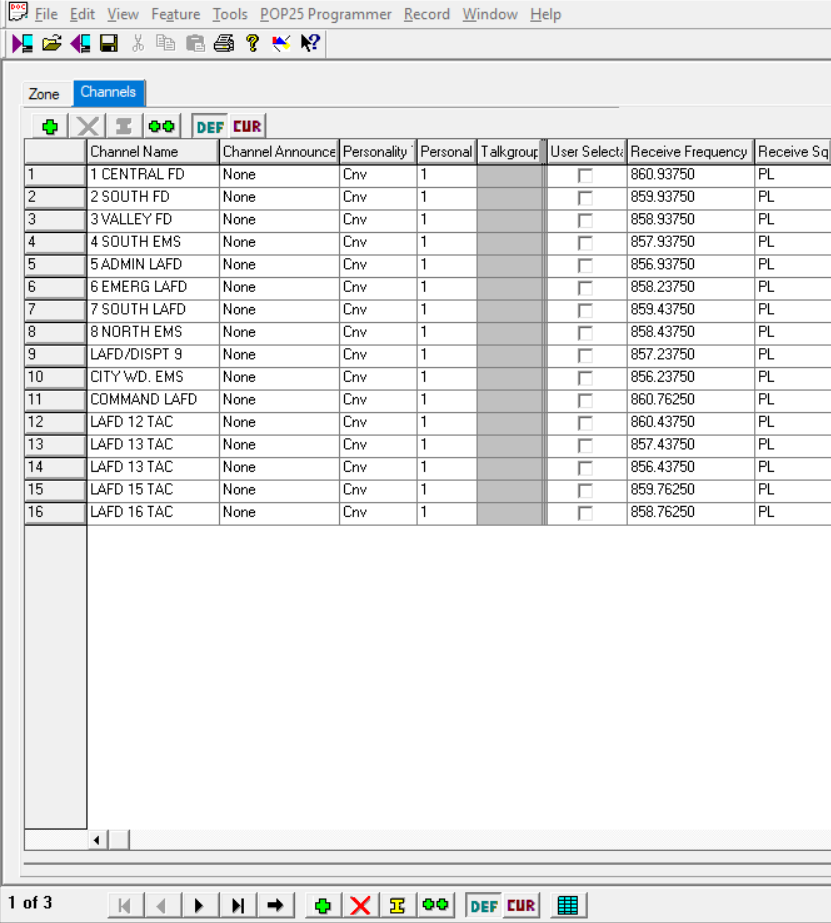Add a channel with the green plus above the grid
Screen dimensions: 831x923
tap(50, 126)
